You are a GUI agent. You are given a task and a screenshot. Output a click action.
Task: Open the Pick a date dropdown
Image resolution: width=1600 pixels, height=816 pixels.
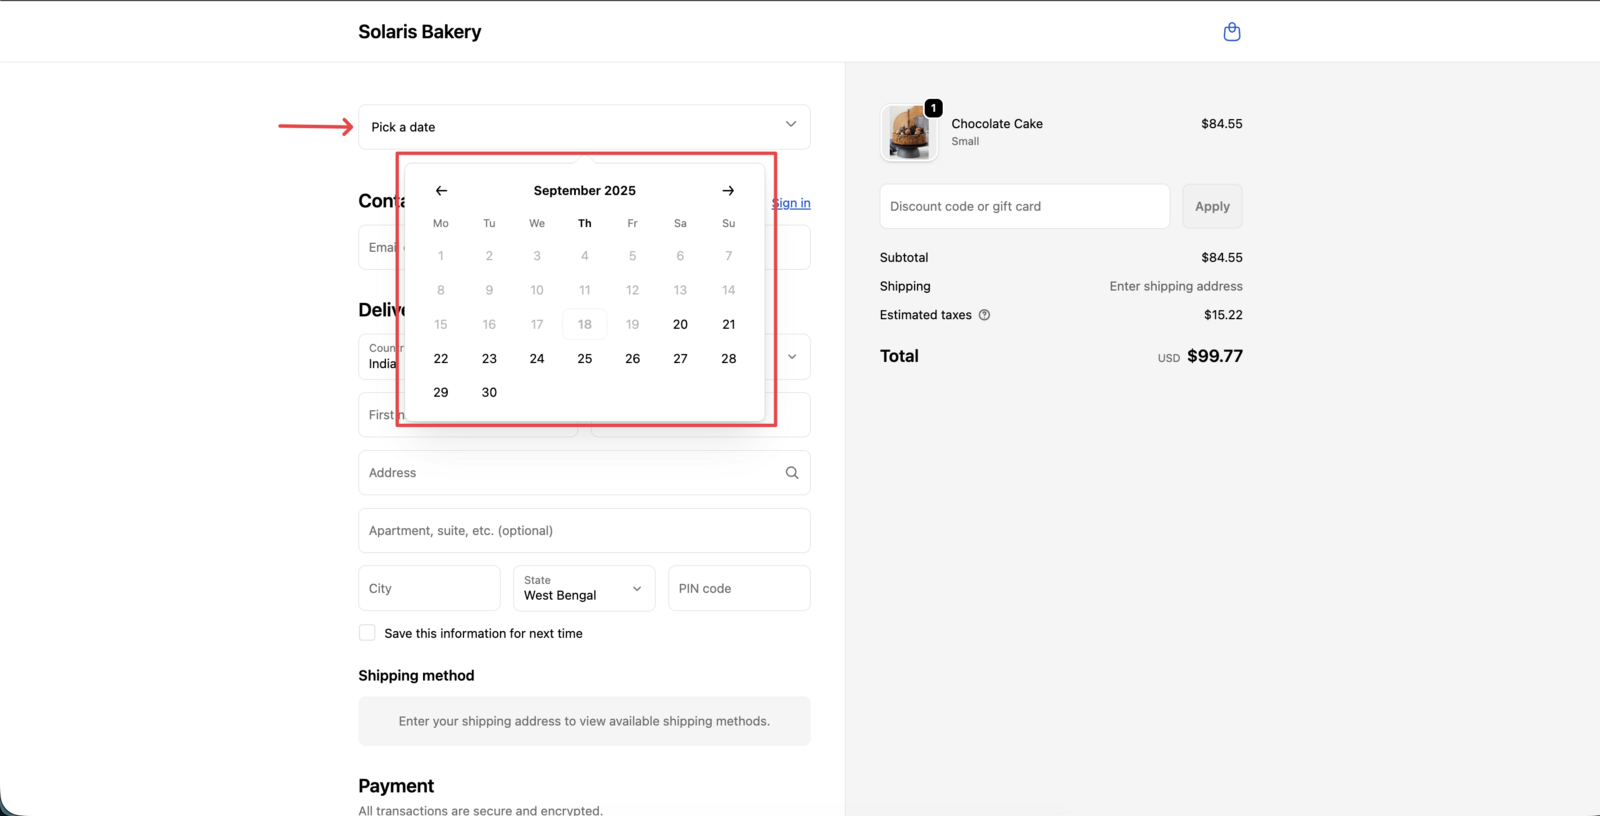(x=584, y=127)
